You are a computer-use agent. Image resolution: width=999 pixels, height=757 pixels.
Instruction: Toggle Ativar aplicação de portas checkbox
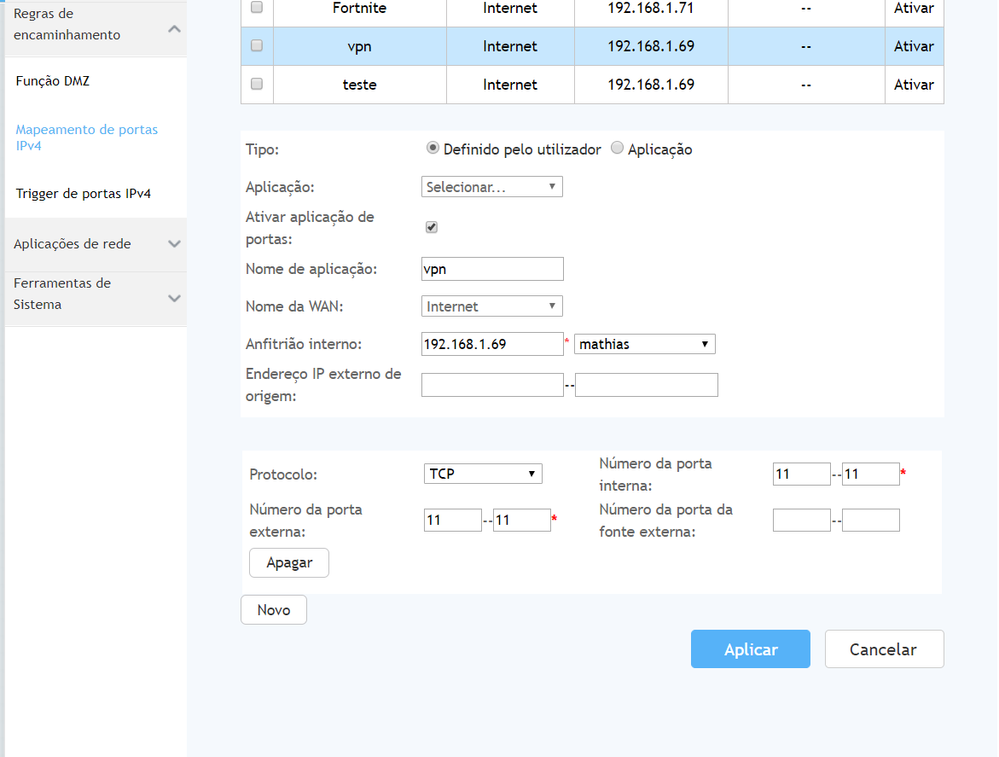(x=432, y=227)
